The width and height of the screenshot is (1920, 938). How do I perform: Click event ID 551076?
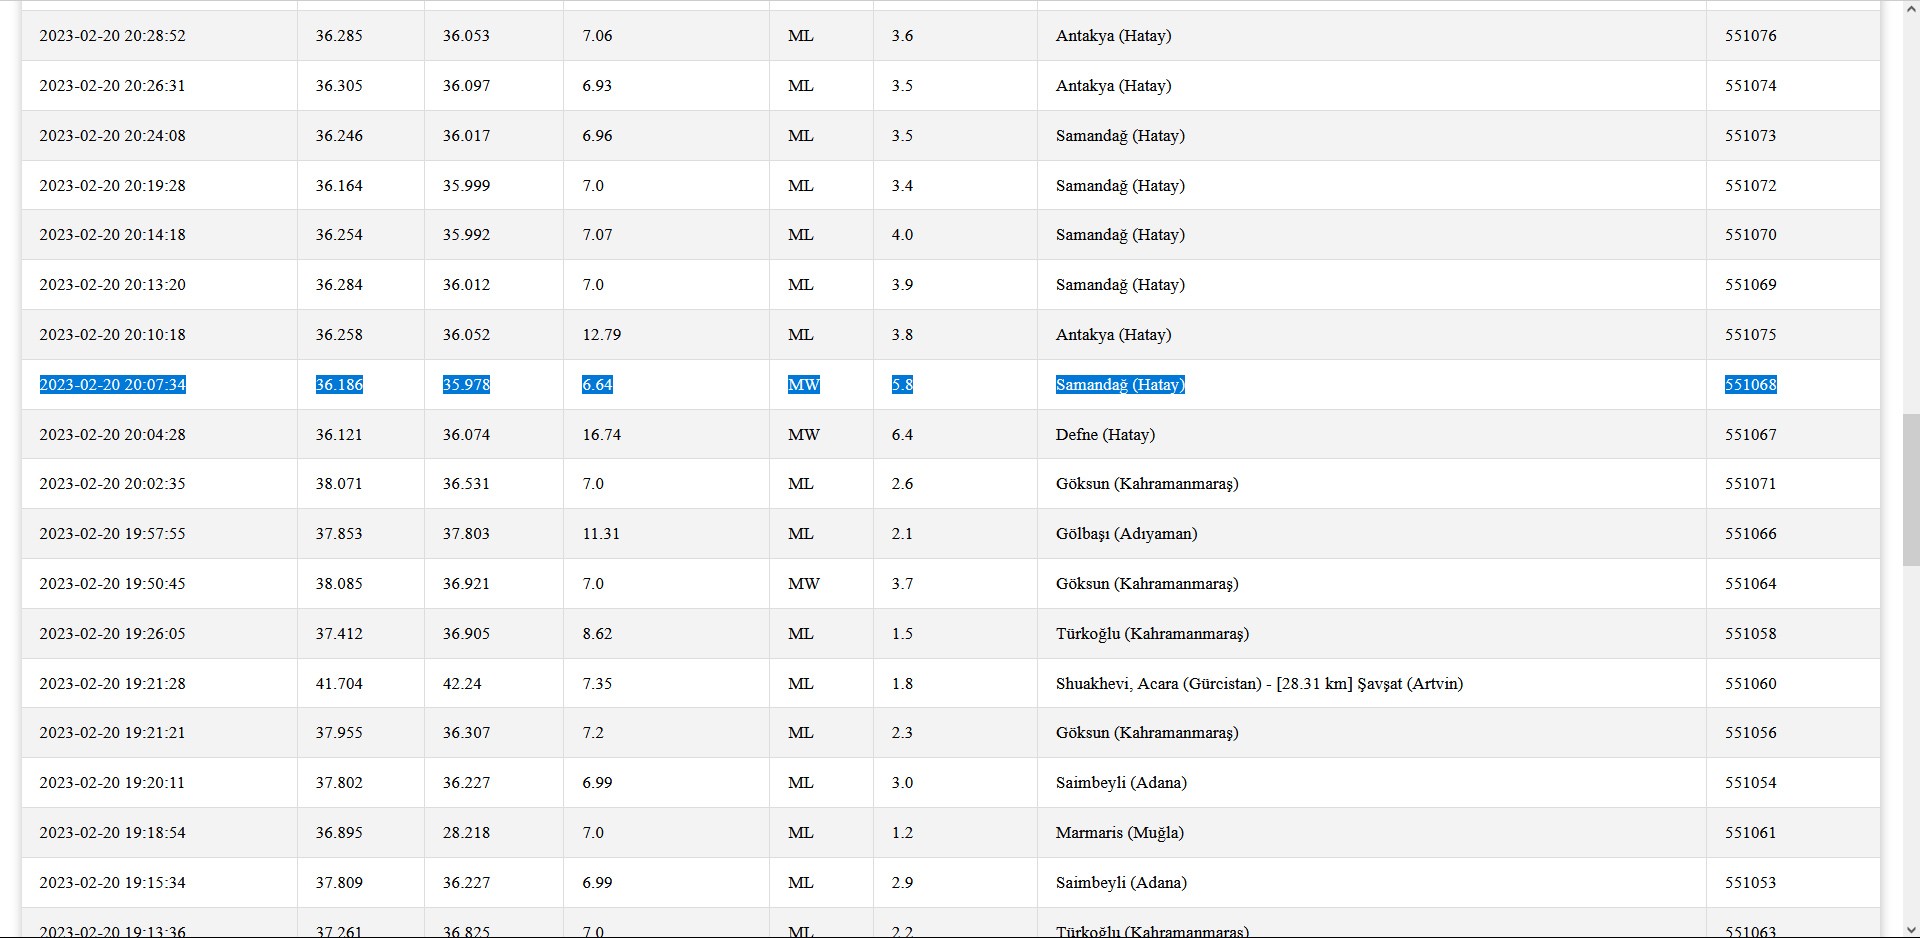tap(1751, 36)
